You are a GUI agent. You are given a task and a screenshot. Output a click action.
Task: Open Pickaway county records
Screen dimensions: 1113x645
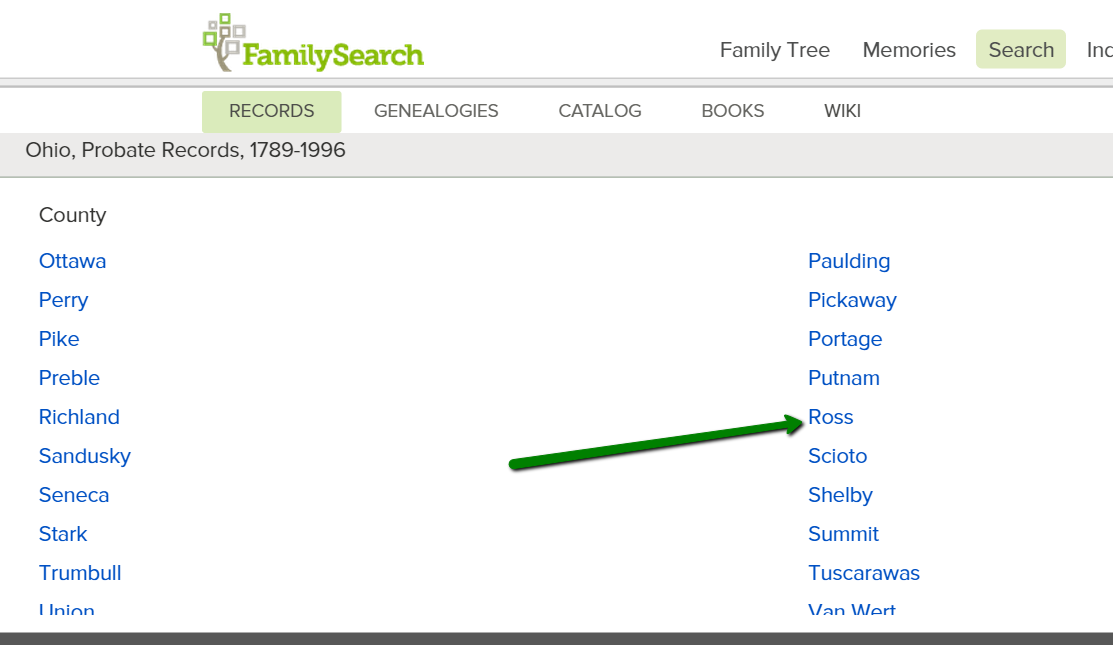(852, 300)
